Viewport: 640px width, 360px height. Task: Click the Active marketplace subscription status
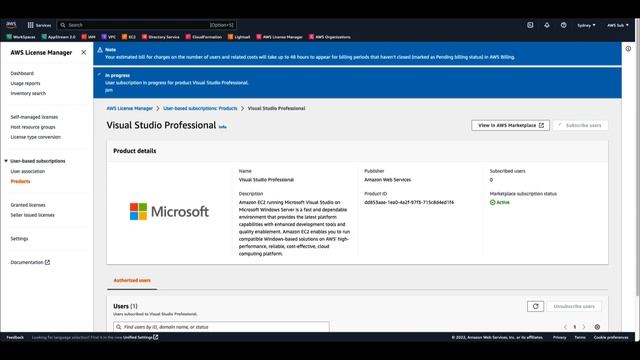(x=500, y=202)
